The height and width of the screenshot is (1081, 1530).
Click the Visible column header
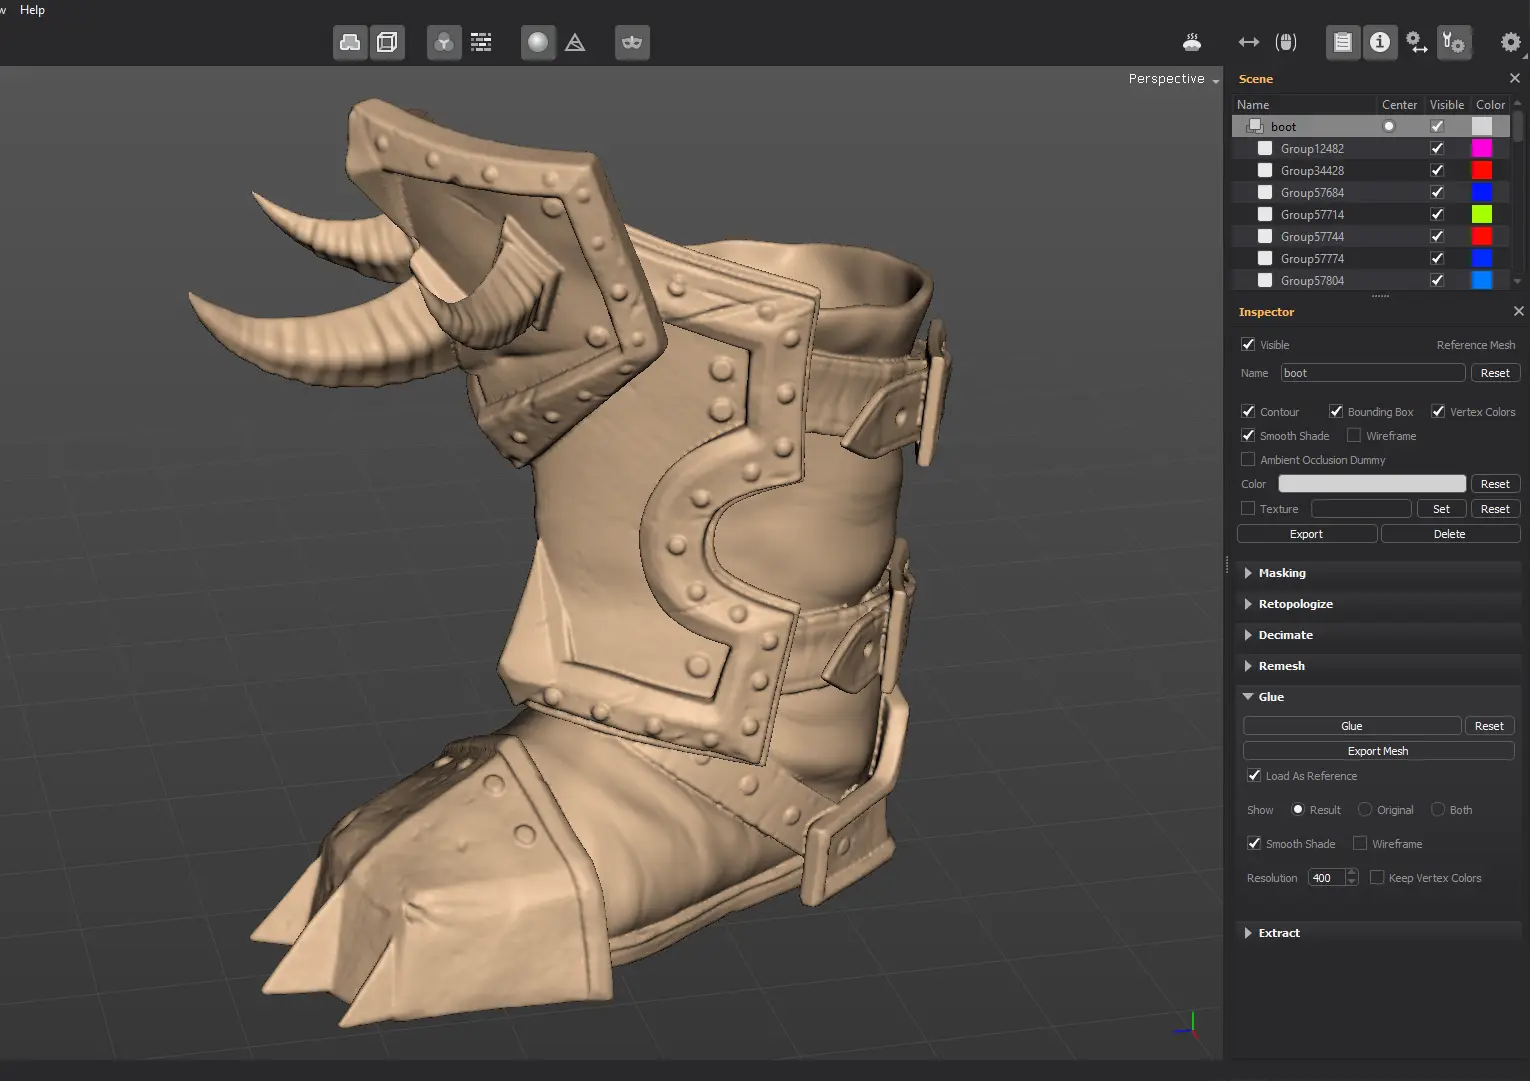tap(1446, 104)
